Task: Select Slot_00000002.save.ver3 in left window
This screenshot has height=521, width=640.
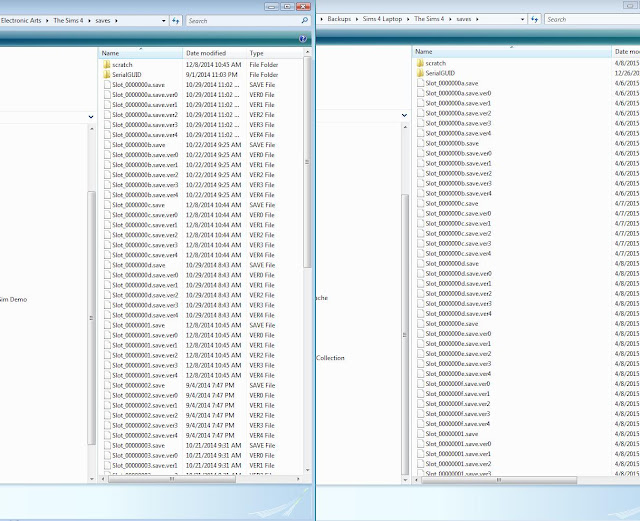Action: point(145,425)
